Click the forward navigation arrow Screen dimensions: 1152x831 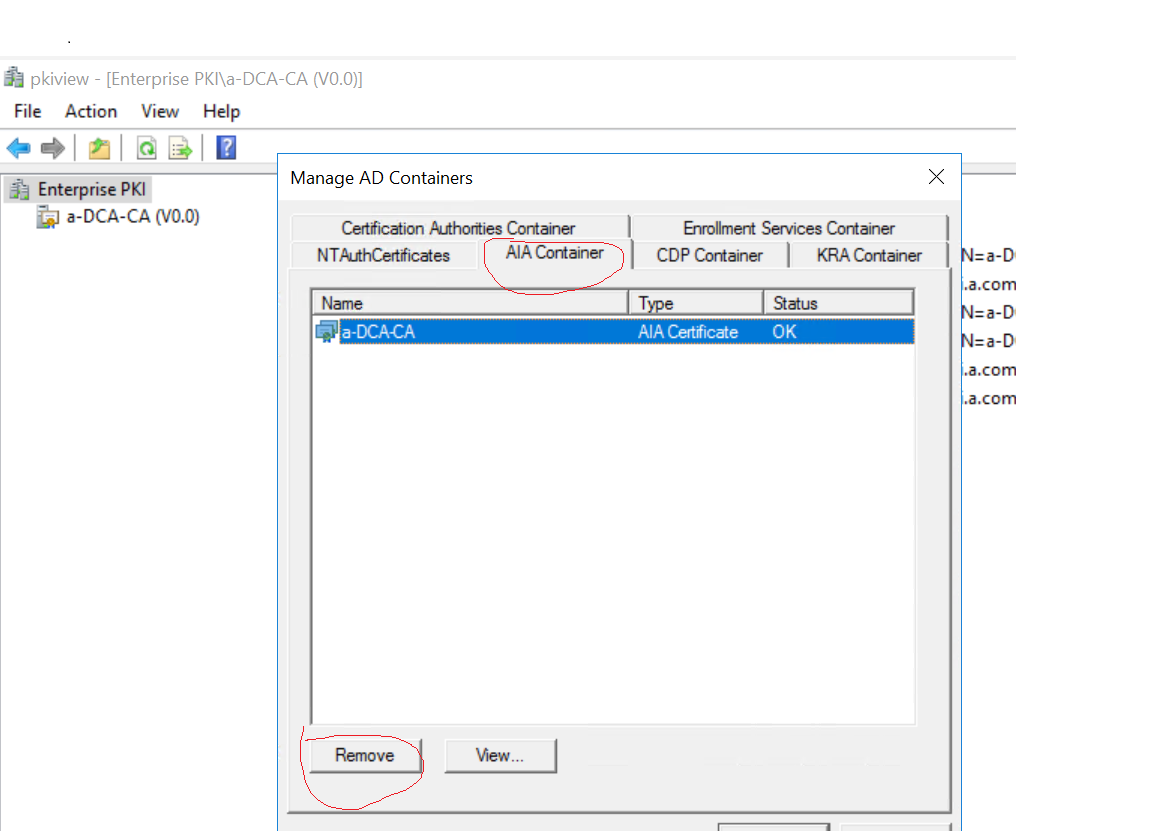pos(50,147)
